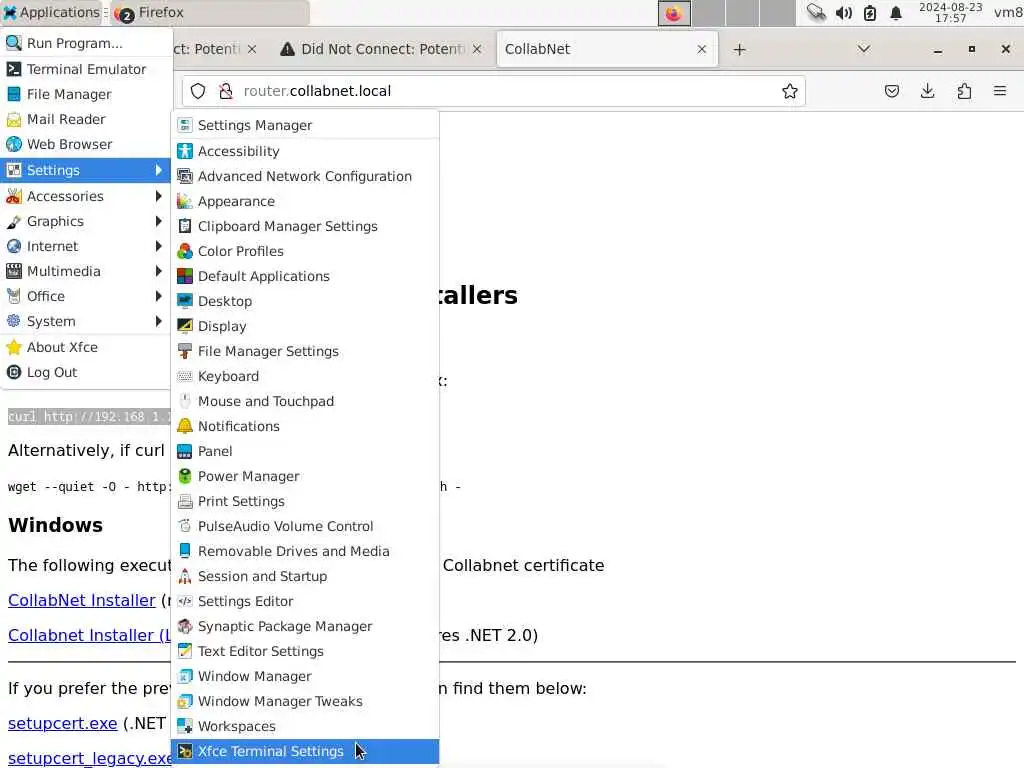
Task: Open Workspaces settings
Action: (305, 726)
